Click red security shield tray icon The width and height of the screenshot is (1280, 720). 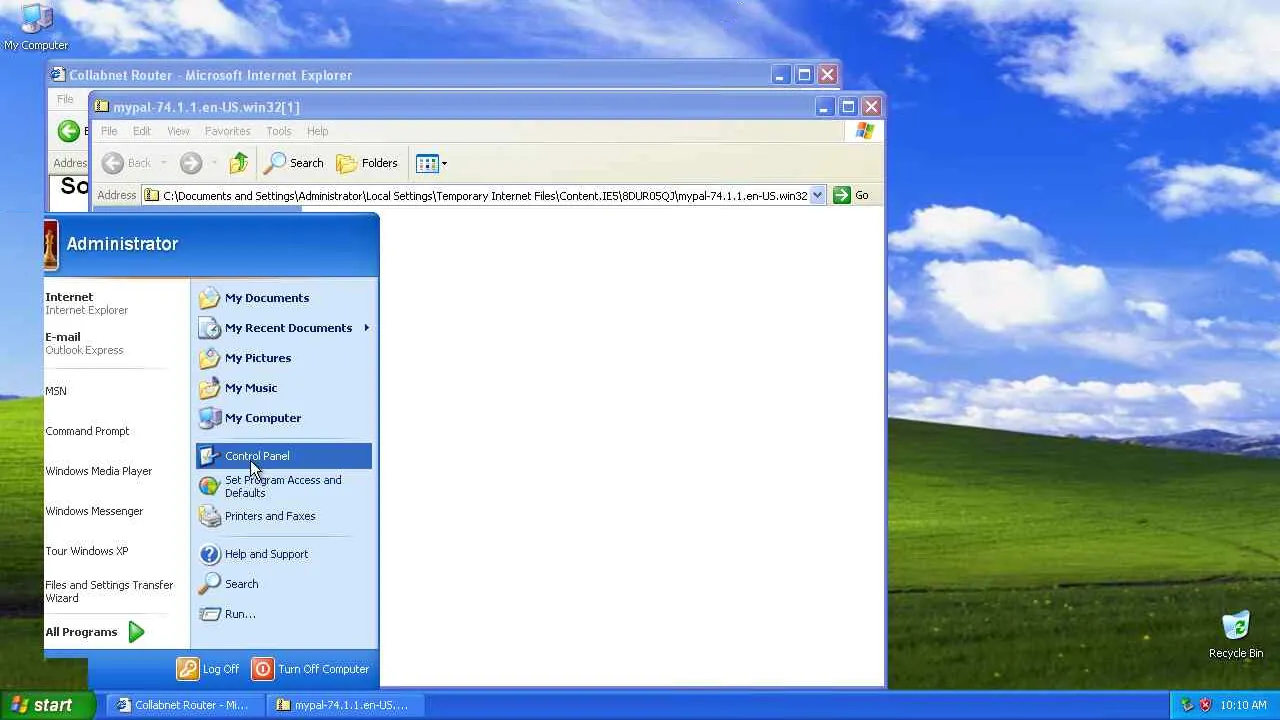point(1205,705)
